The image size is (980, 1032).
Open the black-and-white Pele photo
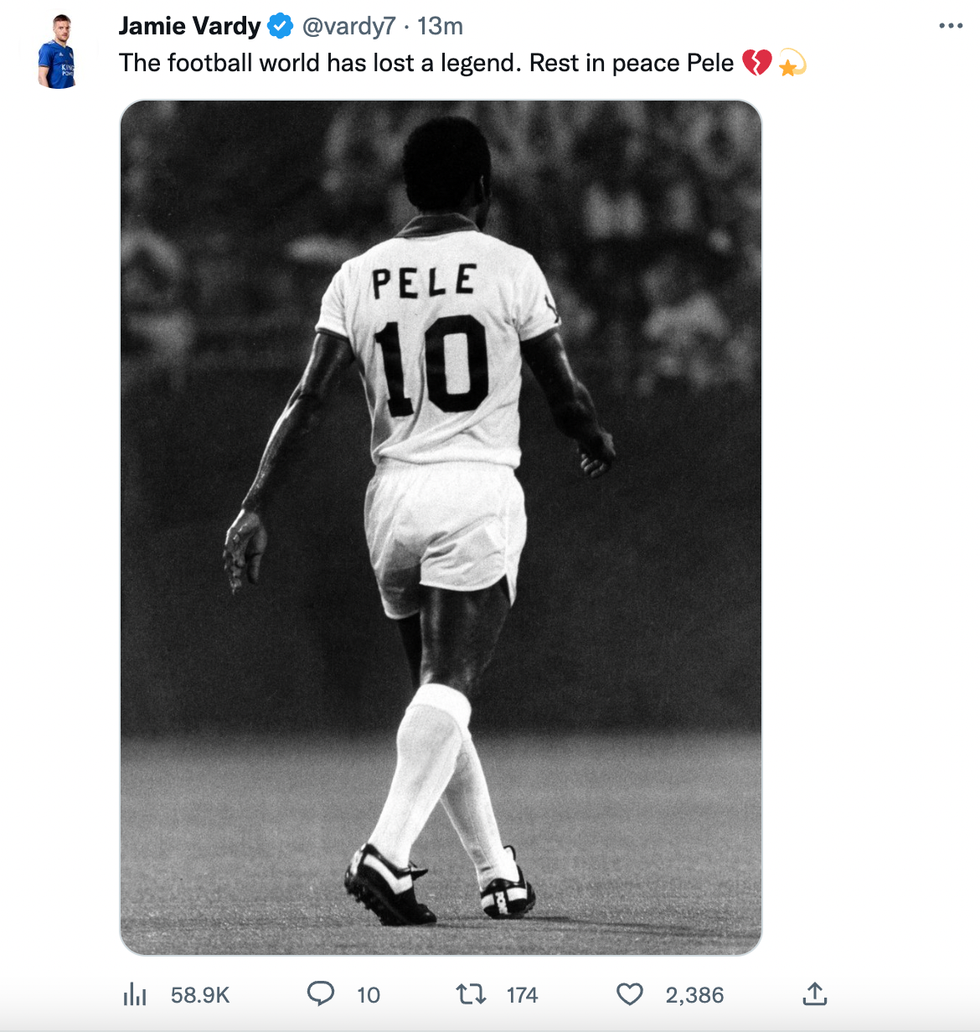coord(440,600)
